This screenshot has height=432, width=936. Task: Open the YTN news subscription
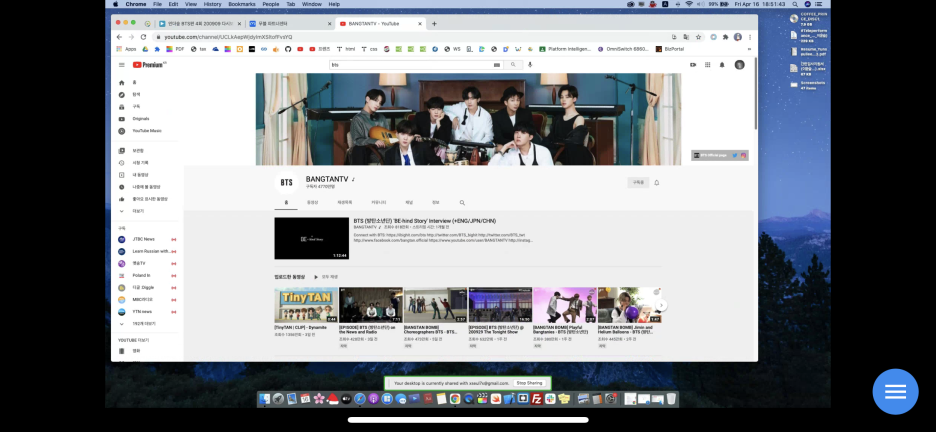point(143,311)
